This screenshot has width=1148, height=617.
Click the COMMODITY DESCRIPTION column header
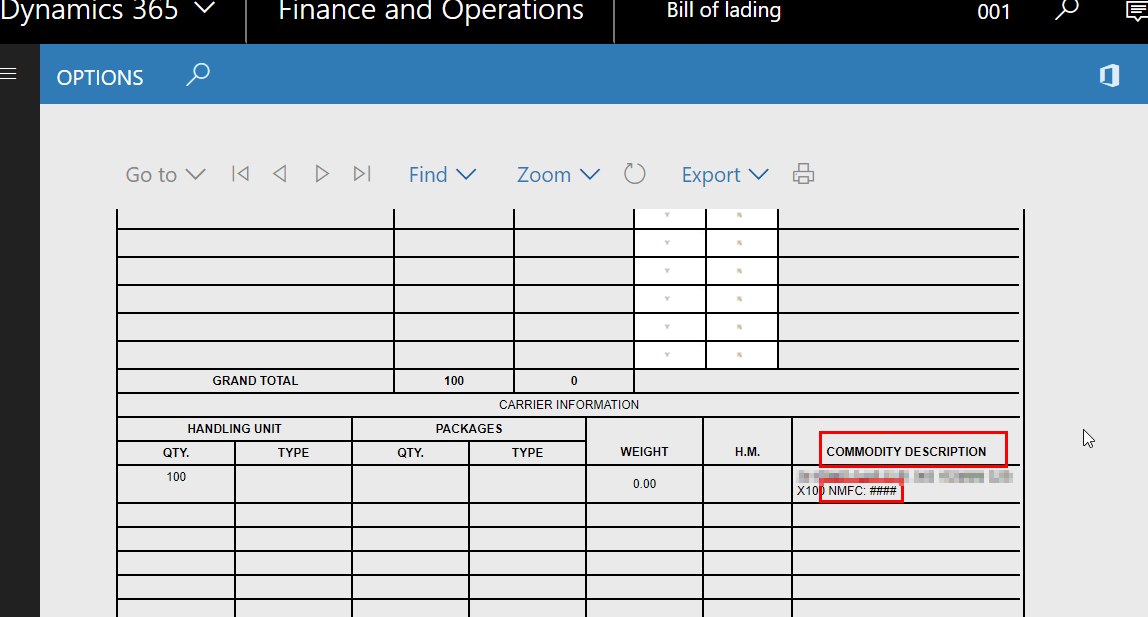tap(906, 452)
